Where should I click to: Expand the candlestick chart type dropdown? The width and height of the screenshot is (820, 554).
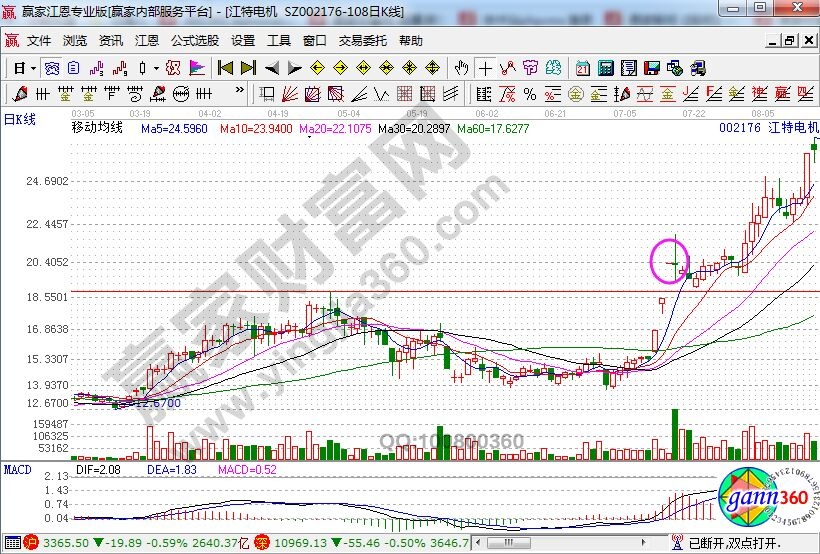(155, 68)
